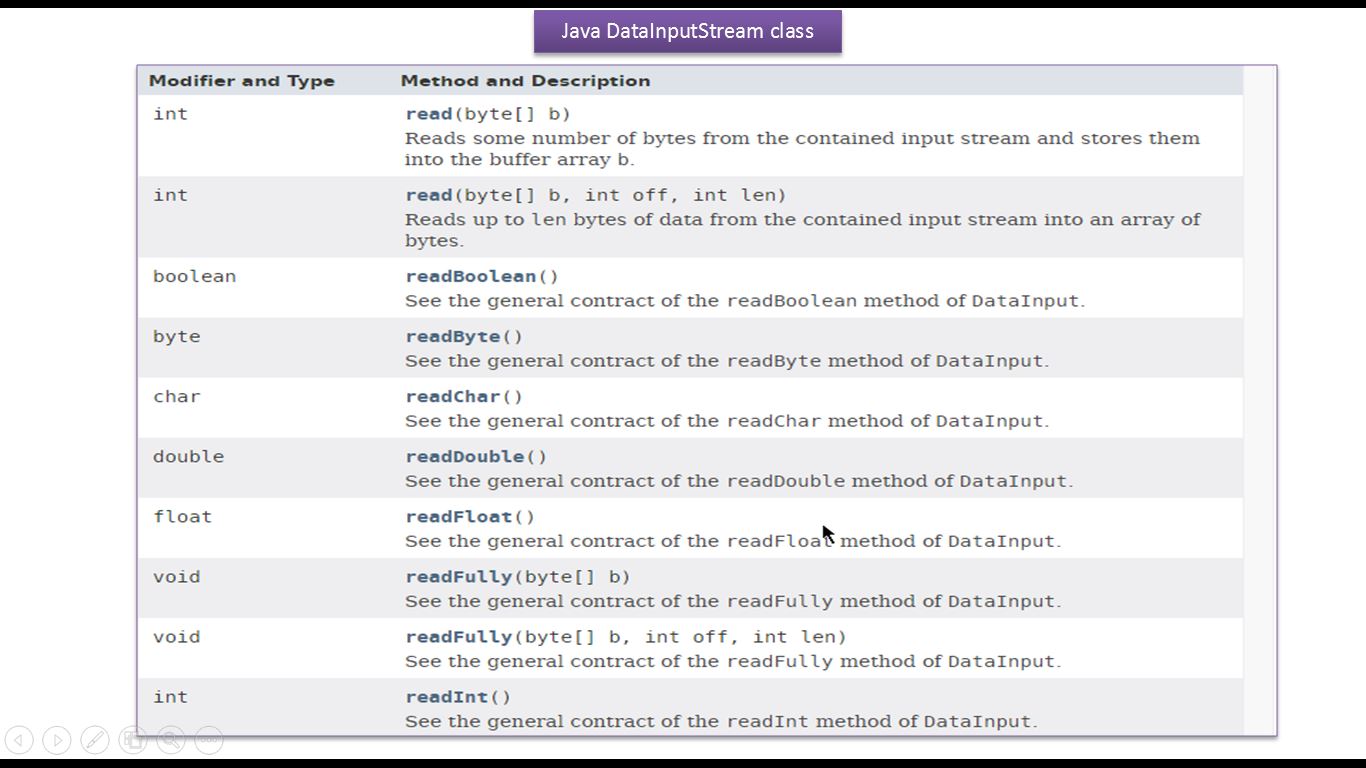
Task: Click the Modifier and Type column header
Action: click(x=242, y=81)
